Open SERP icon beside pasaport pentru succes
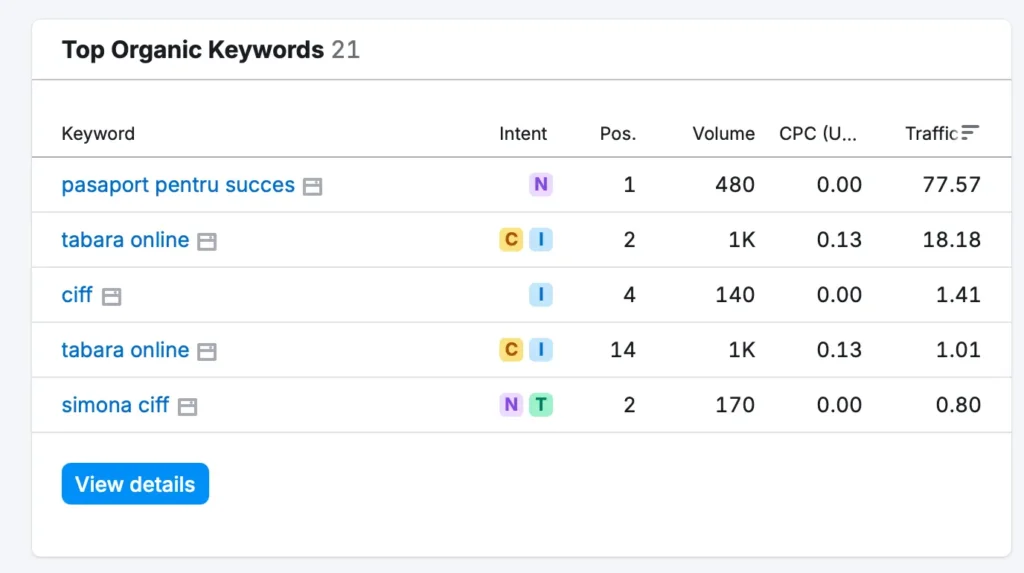Image resolution: width=1024 pixels, height=573 pixels. pos(313,186)
